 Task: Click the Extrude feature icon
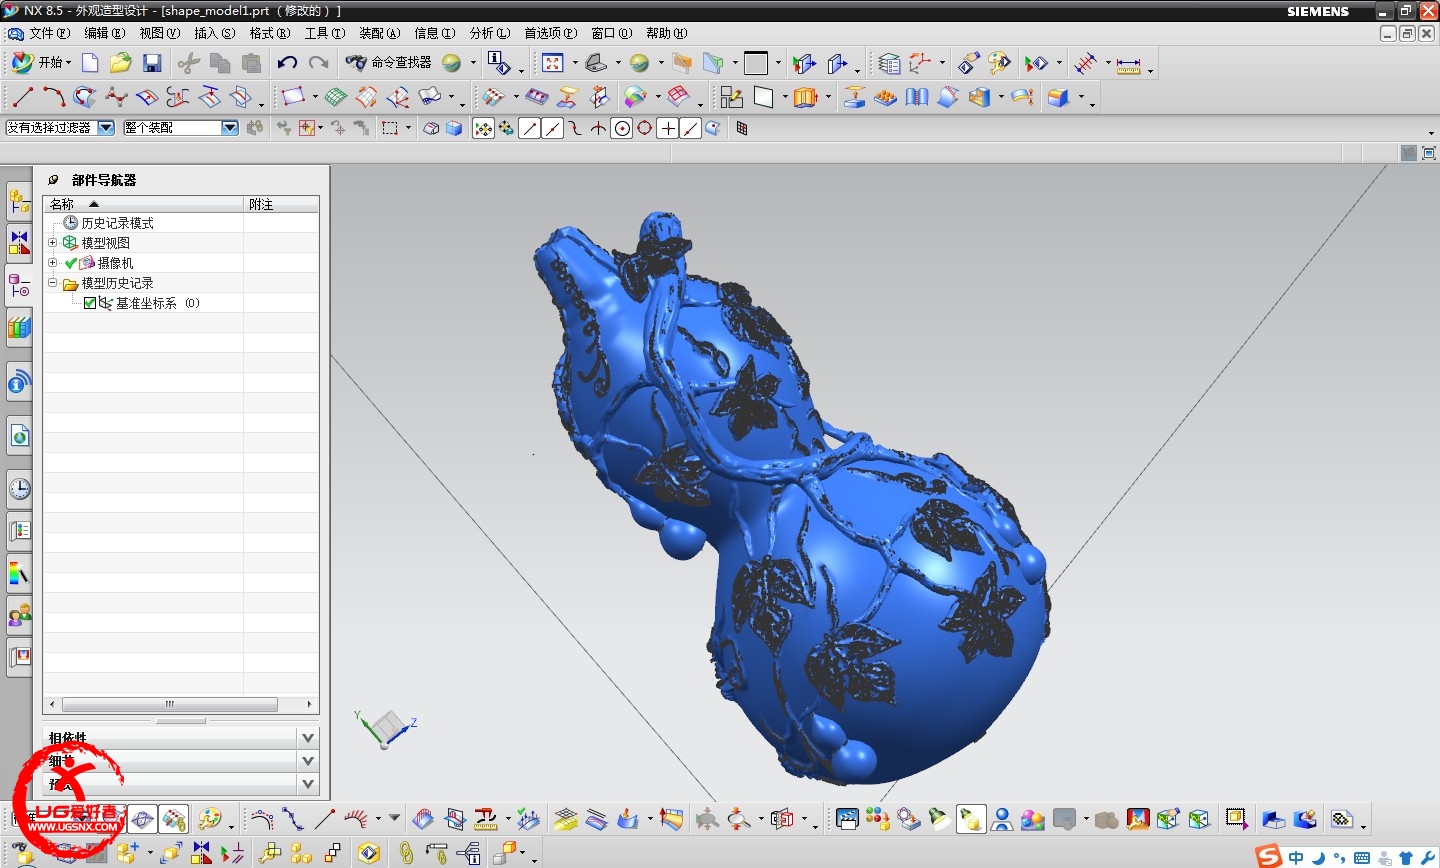(805, 97)
